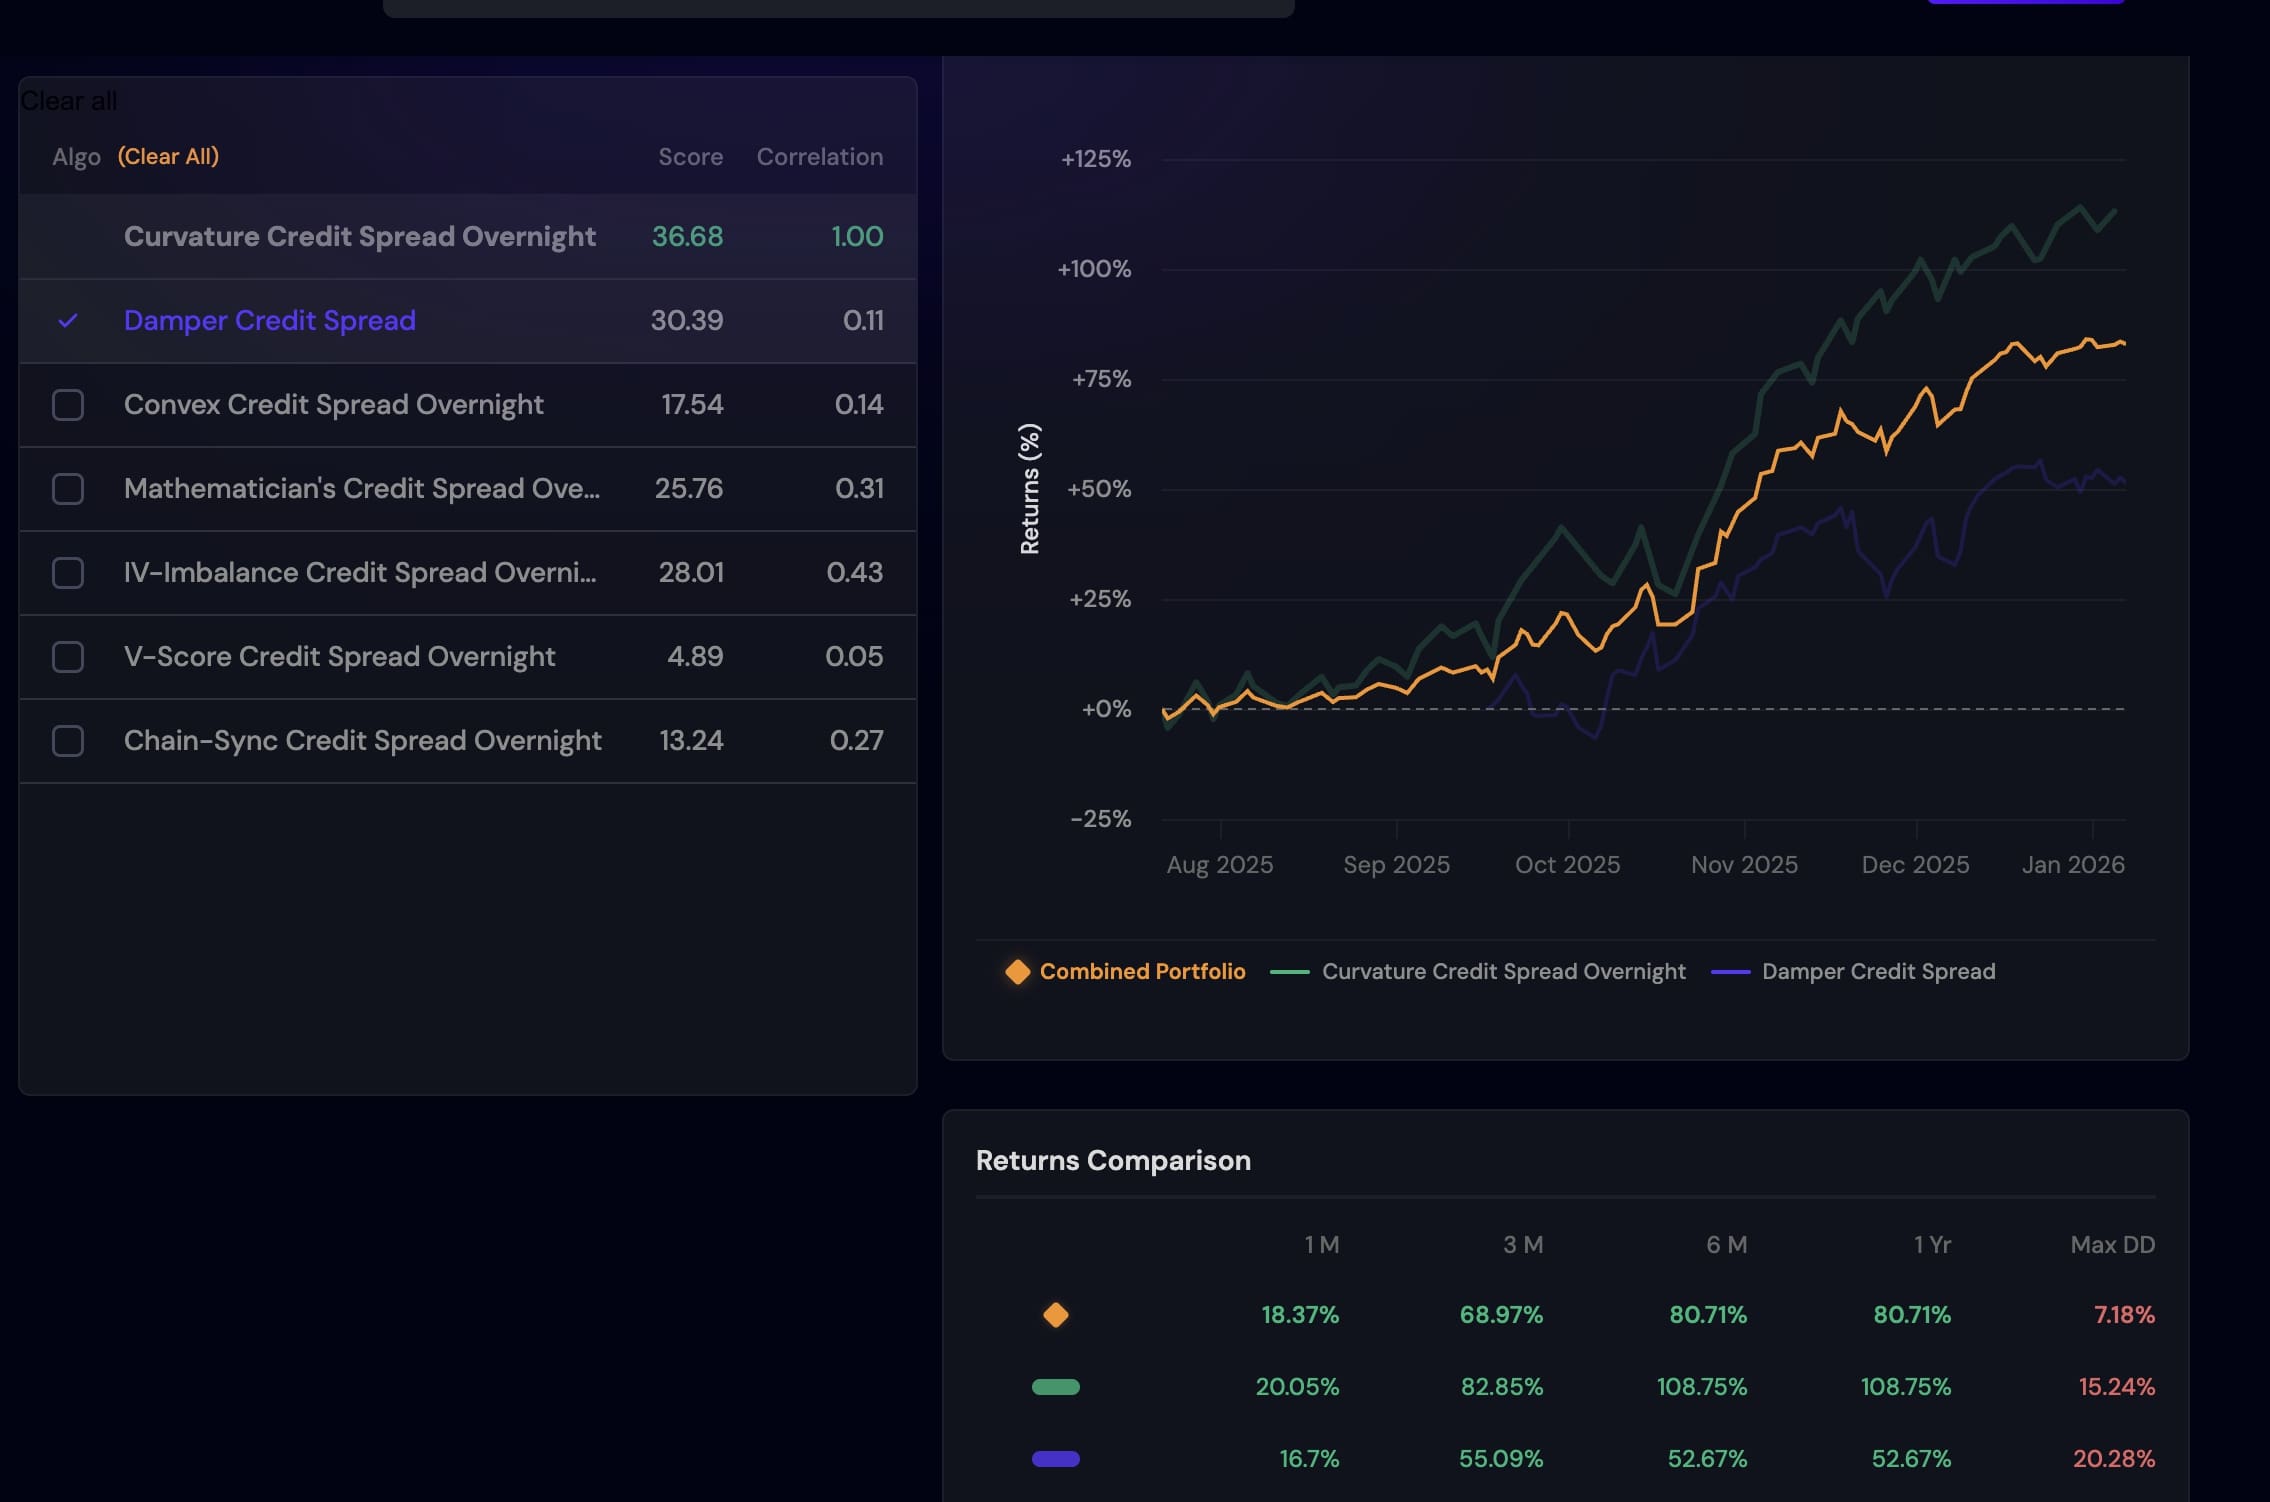This screenshot has width=2270, height=1502.
Task: Click the Max DD column header
Action: (2112, 1245)
